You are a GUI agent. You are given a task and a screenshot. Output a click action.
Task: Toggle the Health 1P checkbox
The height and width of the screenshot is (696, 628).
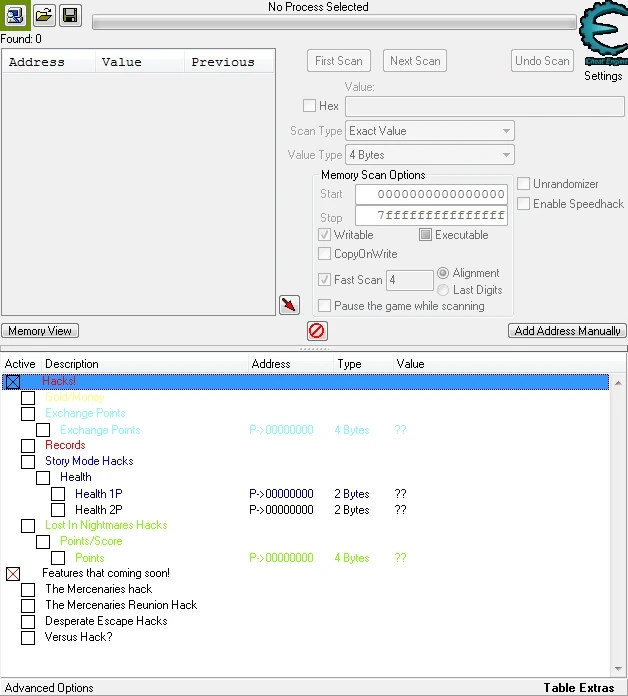[x=58, y=494]
